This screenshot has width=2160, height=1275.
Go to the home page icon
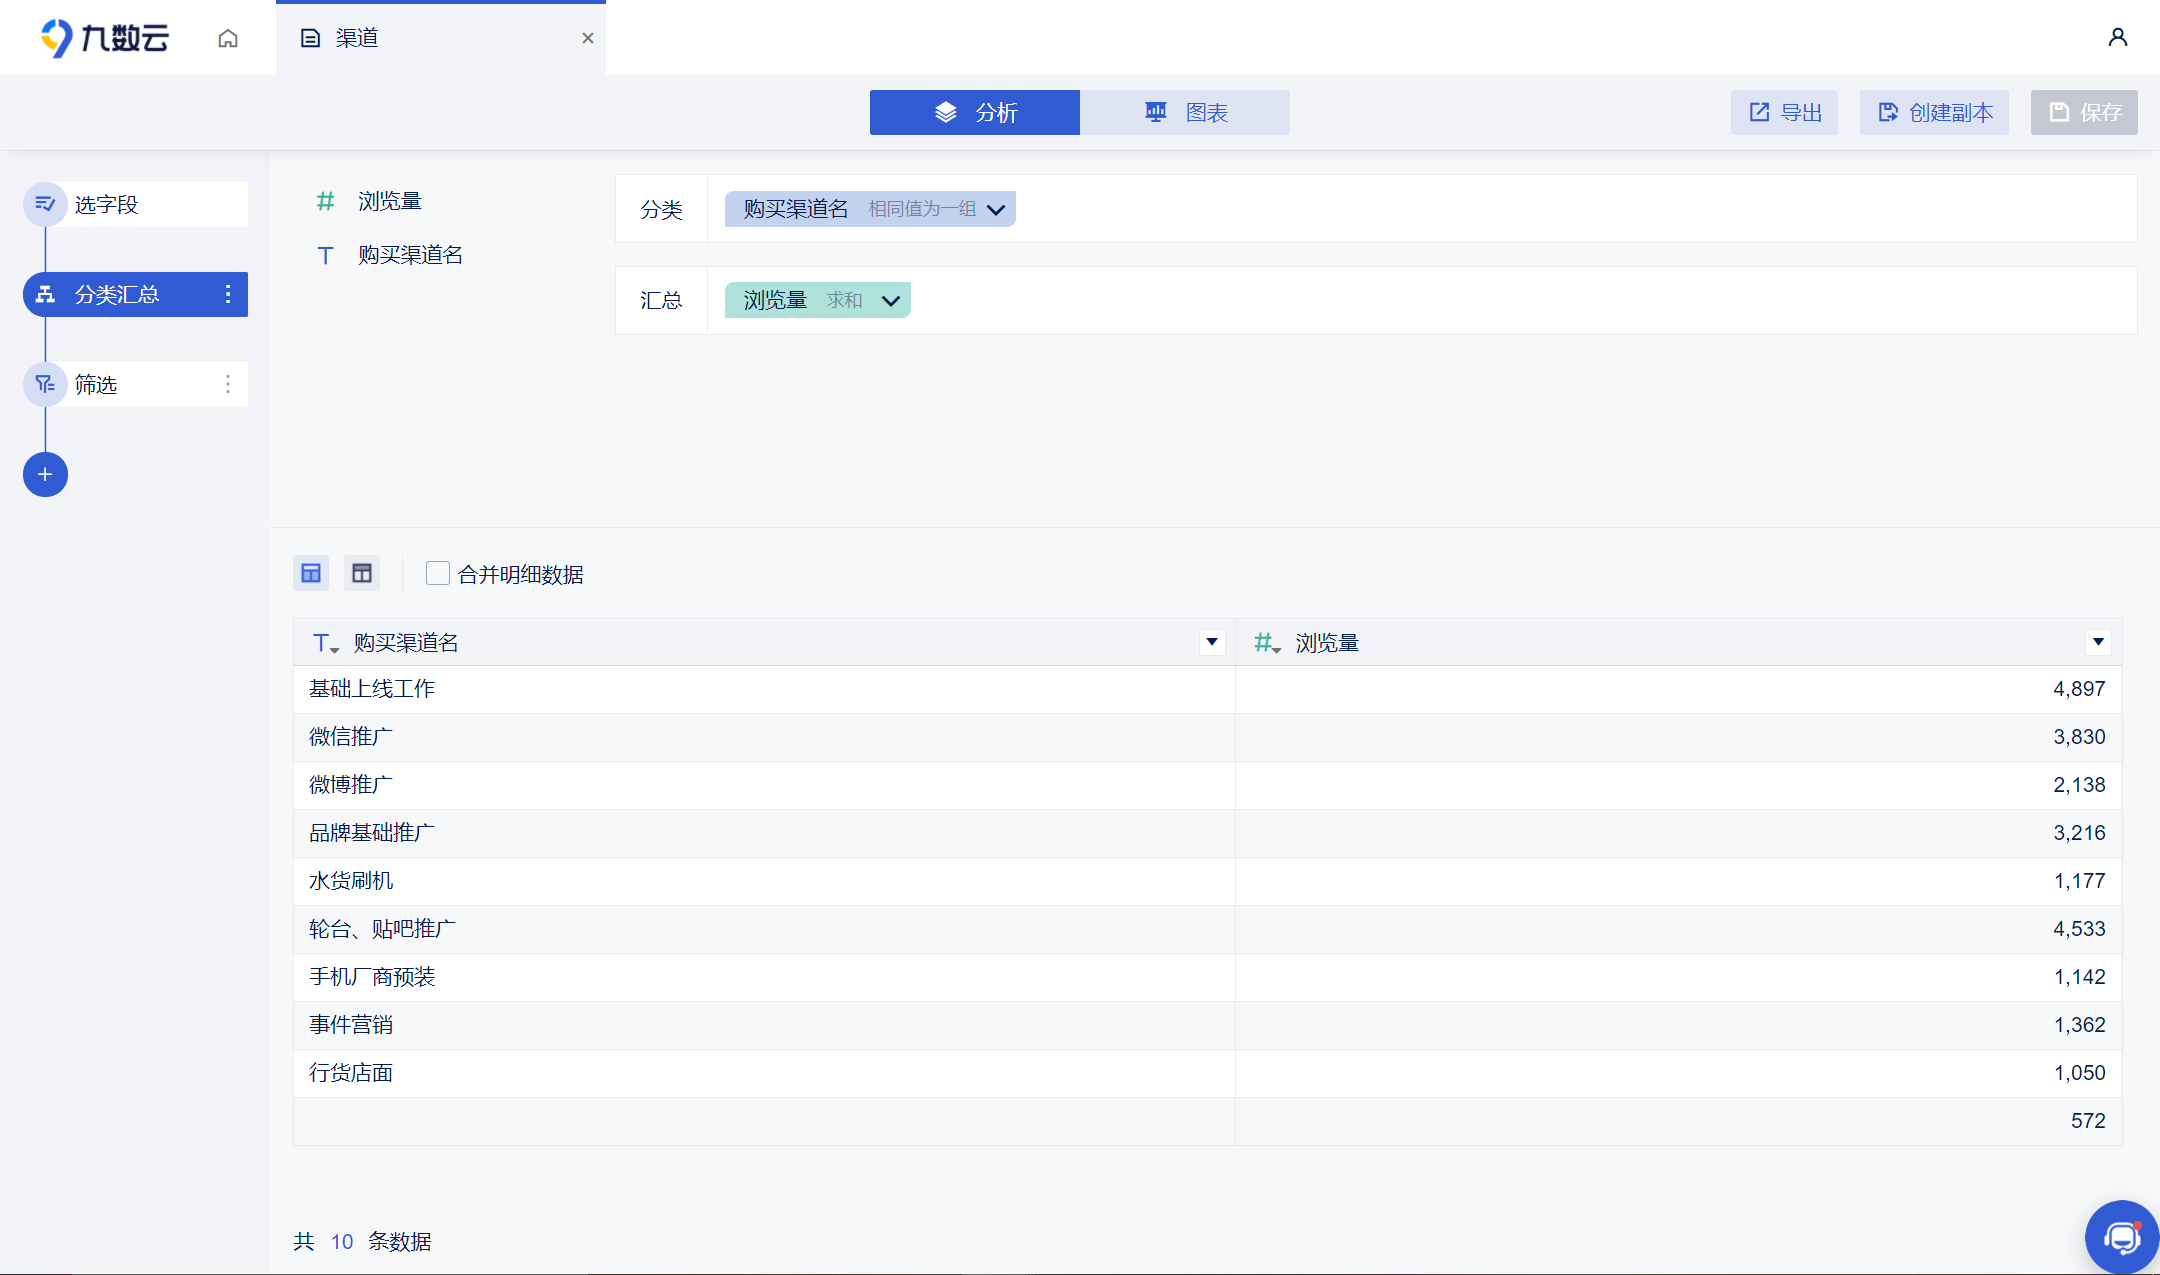pyautogui.click(x=228, y=38)
